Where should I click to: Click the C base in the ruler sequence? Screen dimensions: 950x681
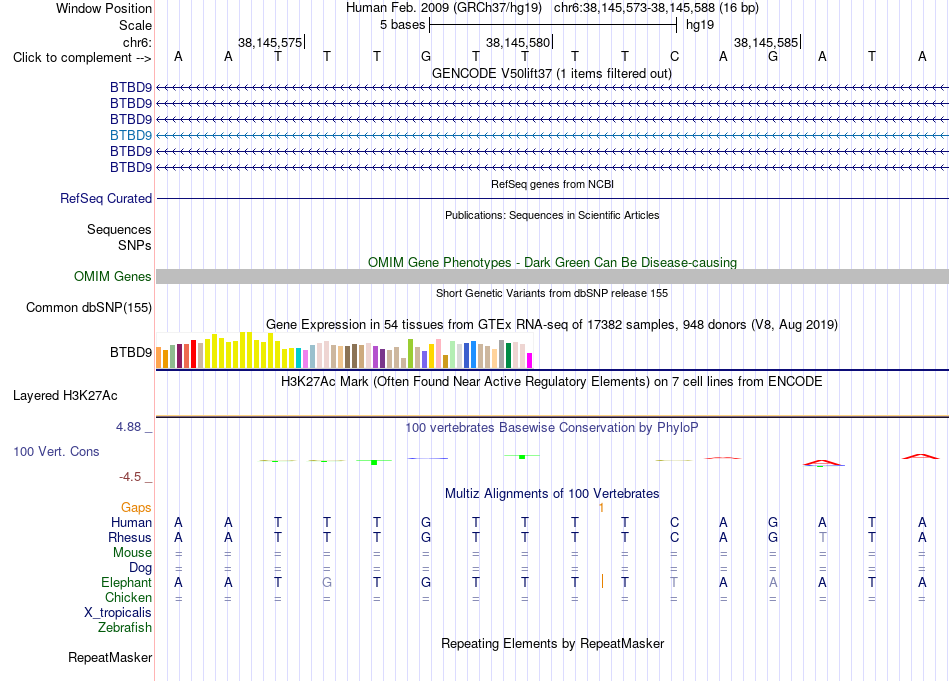tap(674, 56)
